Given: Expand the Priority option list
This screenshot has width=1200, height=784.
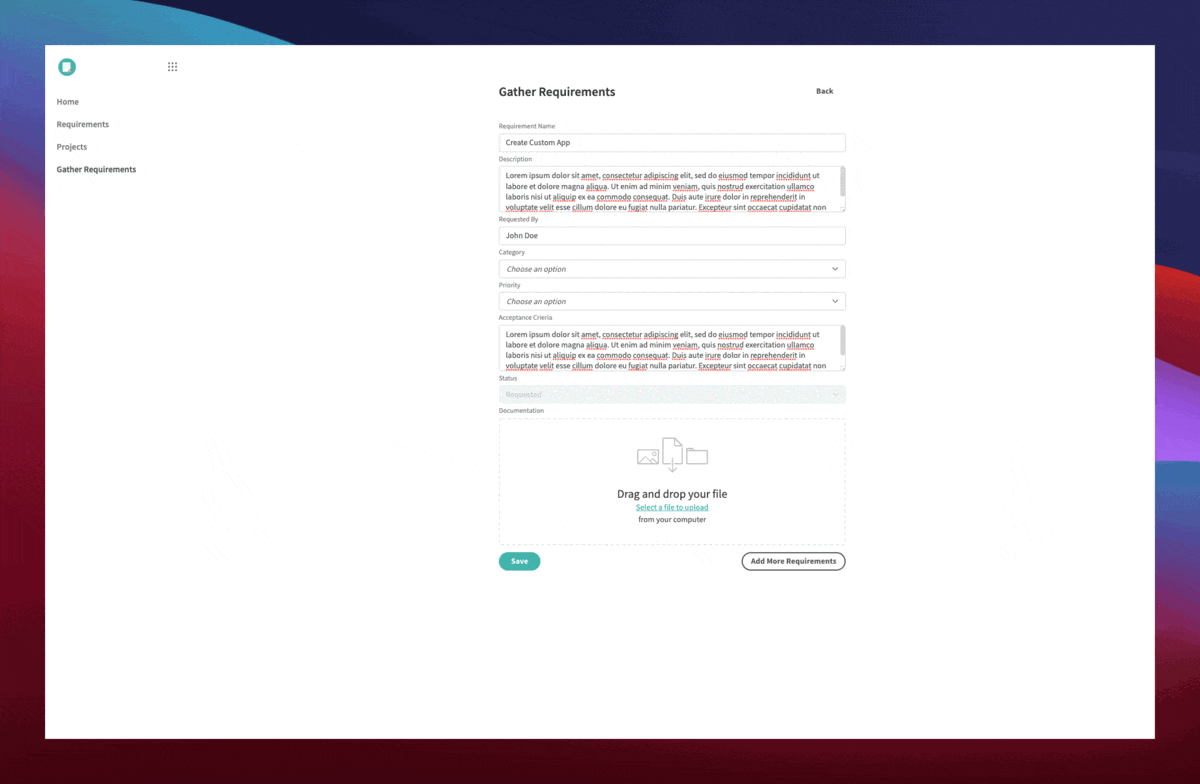Looking at the screenshot, I should point(671,301).
